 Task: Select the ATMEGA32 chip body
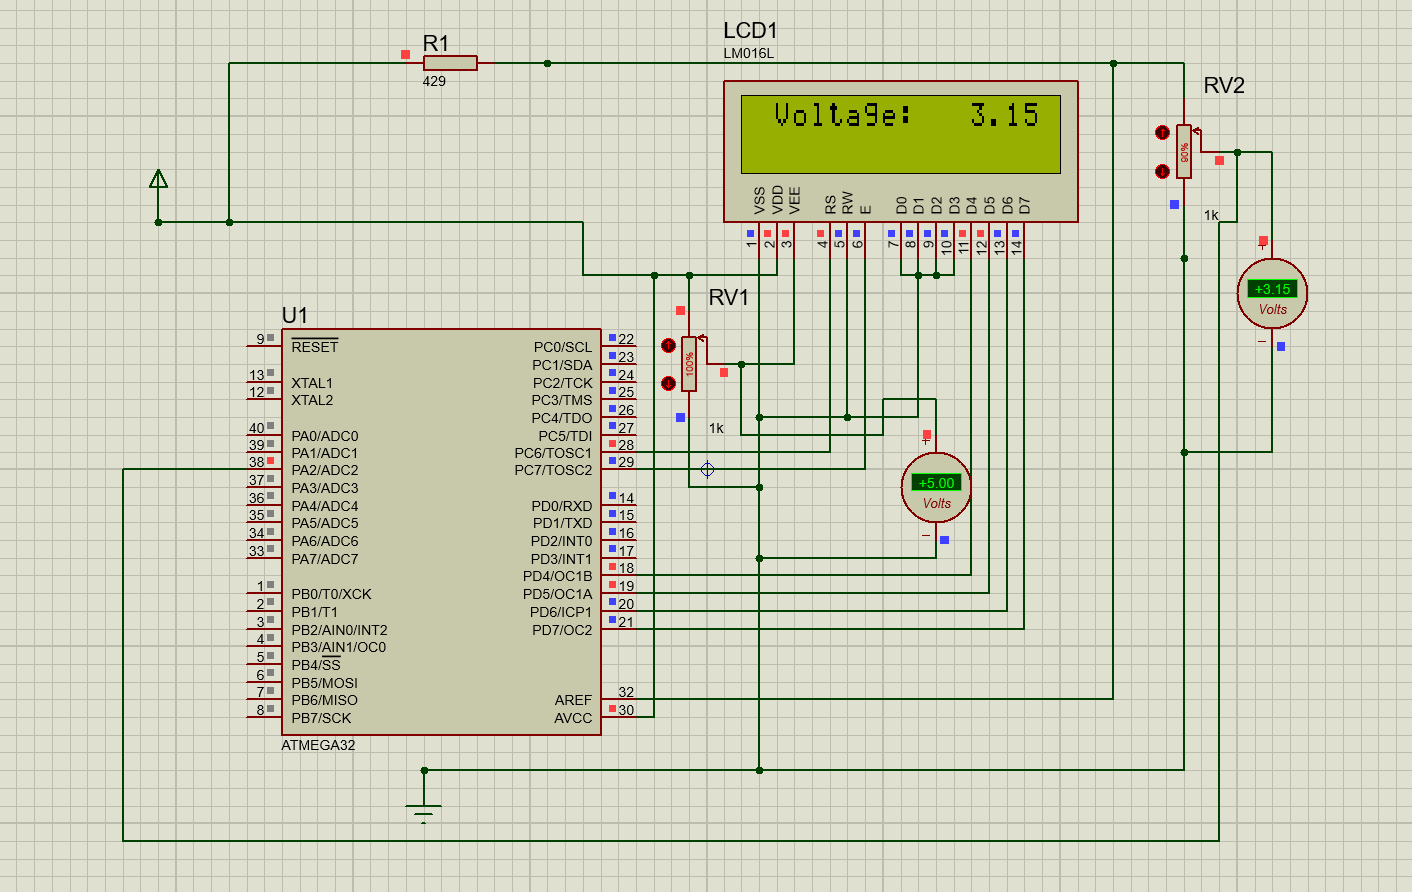pyautogui.click(x=441, y=532)
